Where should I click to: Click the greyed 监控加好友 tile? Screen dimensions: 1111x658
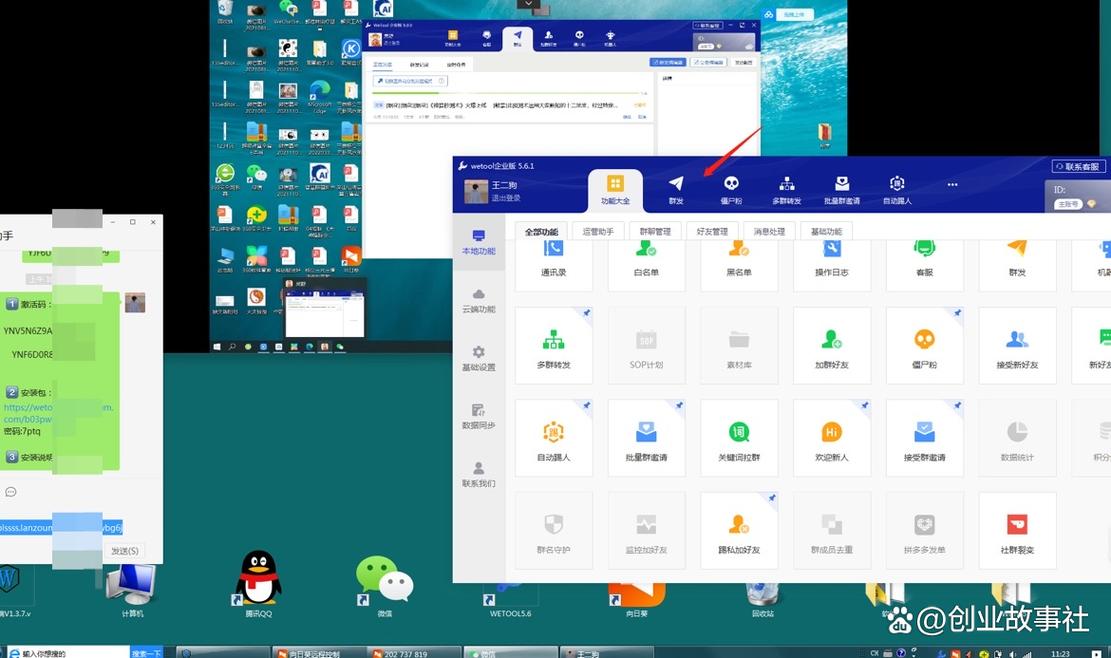(646, 531)
